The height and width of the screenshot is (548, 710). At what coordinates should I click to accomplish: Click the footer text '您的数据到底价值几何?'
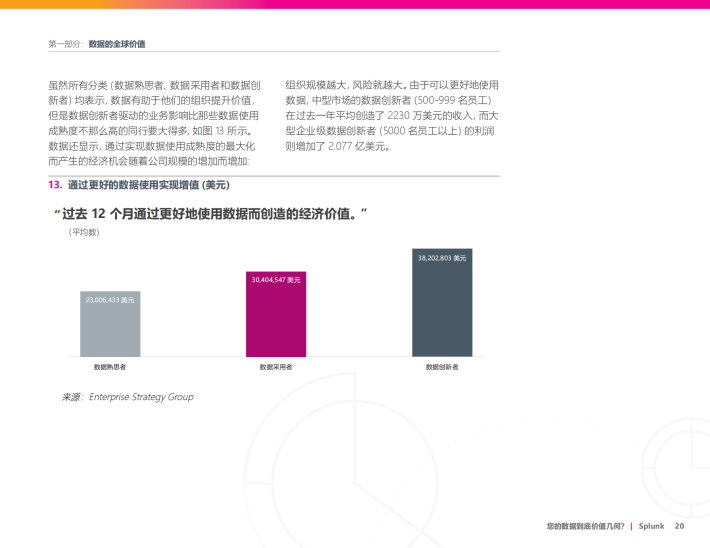click(x=585, y=526)
